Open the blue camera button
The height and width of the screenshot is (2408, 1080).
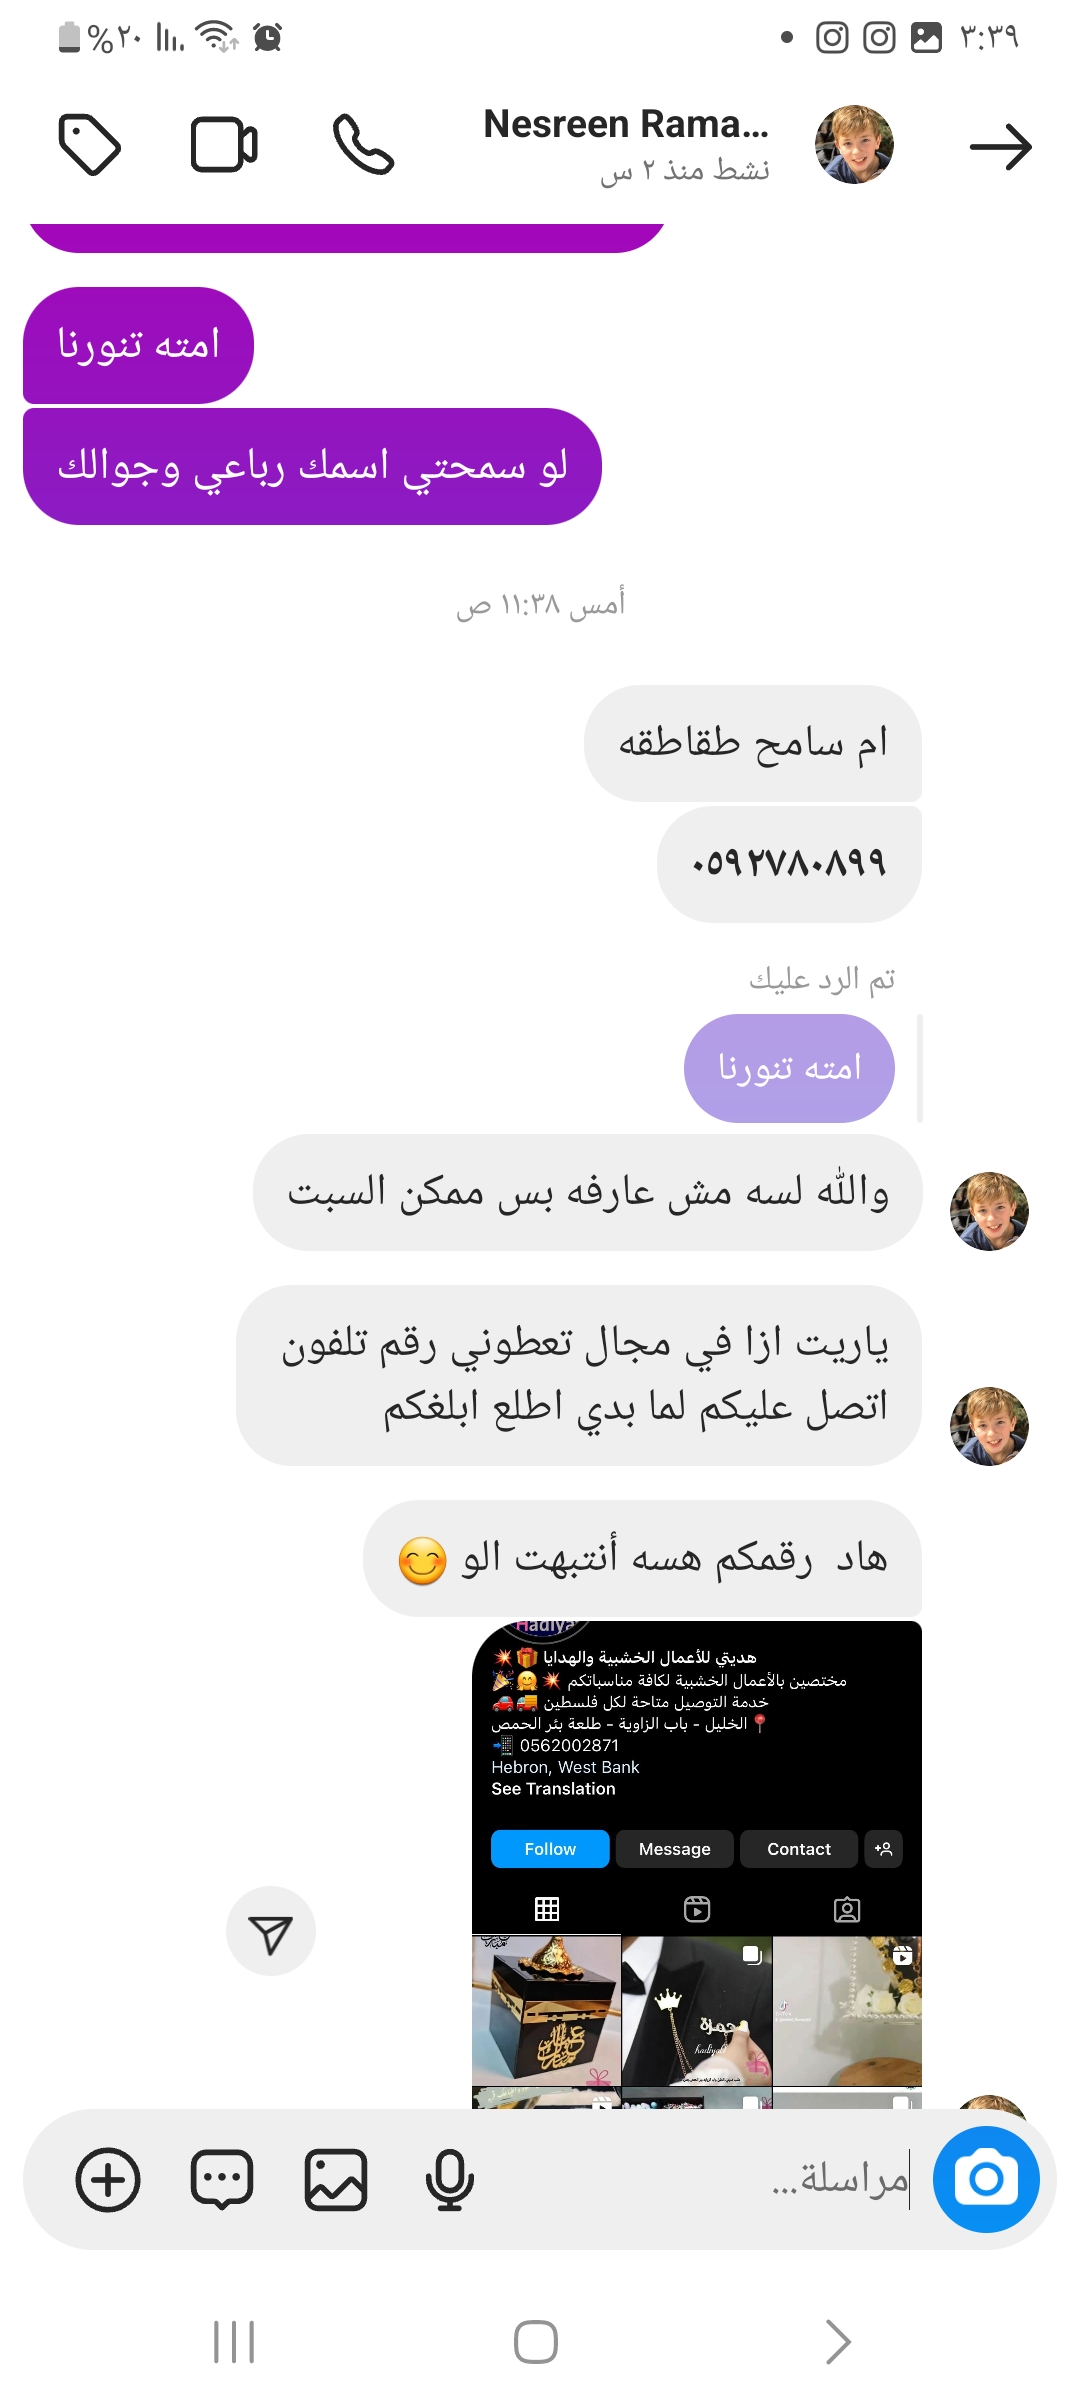click(x=986, y=2179)
